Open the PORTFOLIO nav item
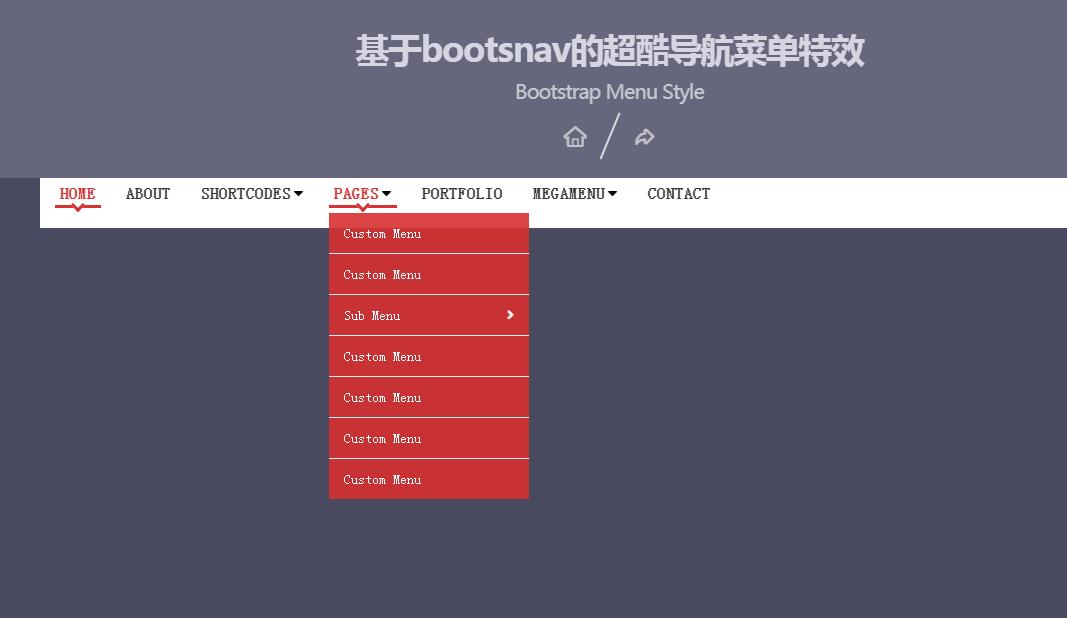Image resolution: width=1067 pixels, height=618 pixels. (x=462, y=194)
